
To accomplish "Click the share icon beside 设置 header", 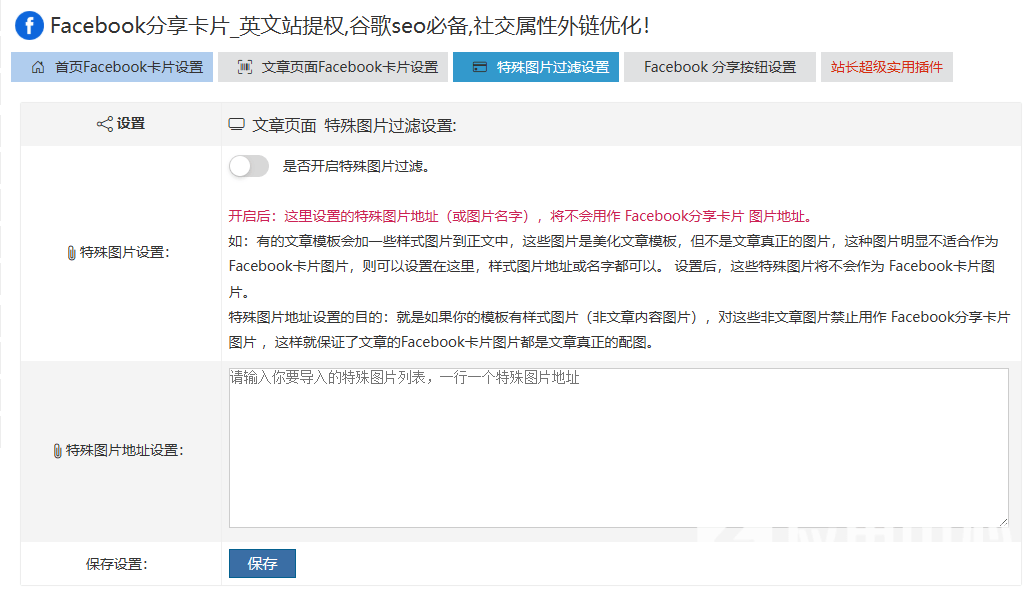I will [x=104, y=124].
